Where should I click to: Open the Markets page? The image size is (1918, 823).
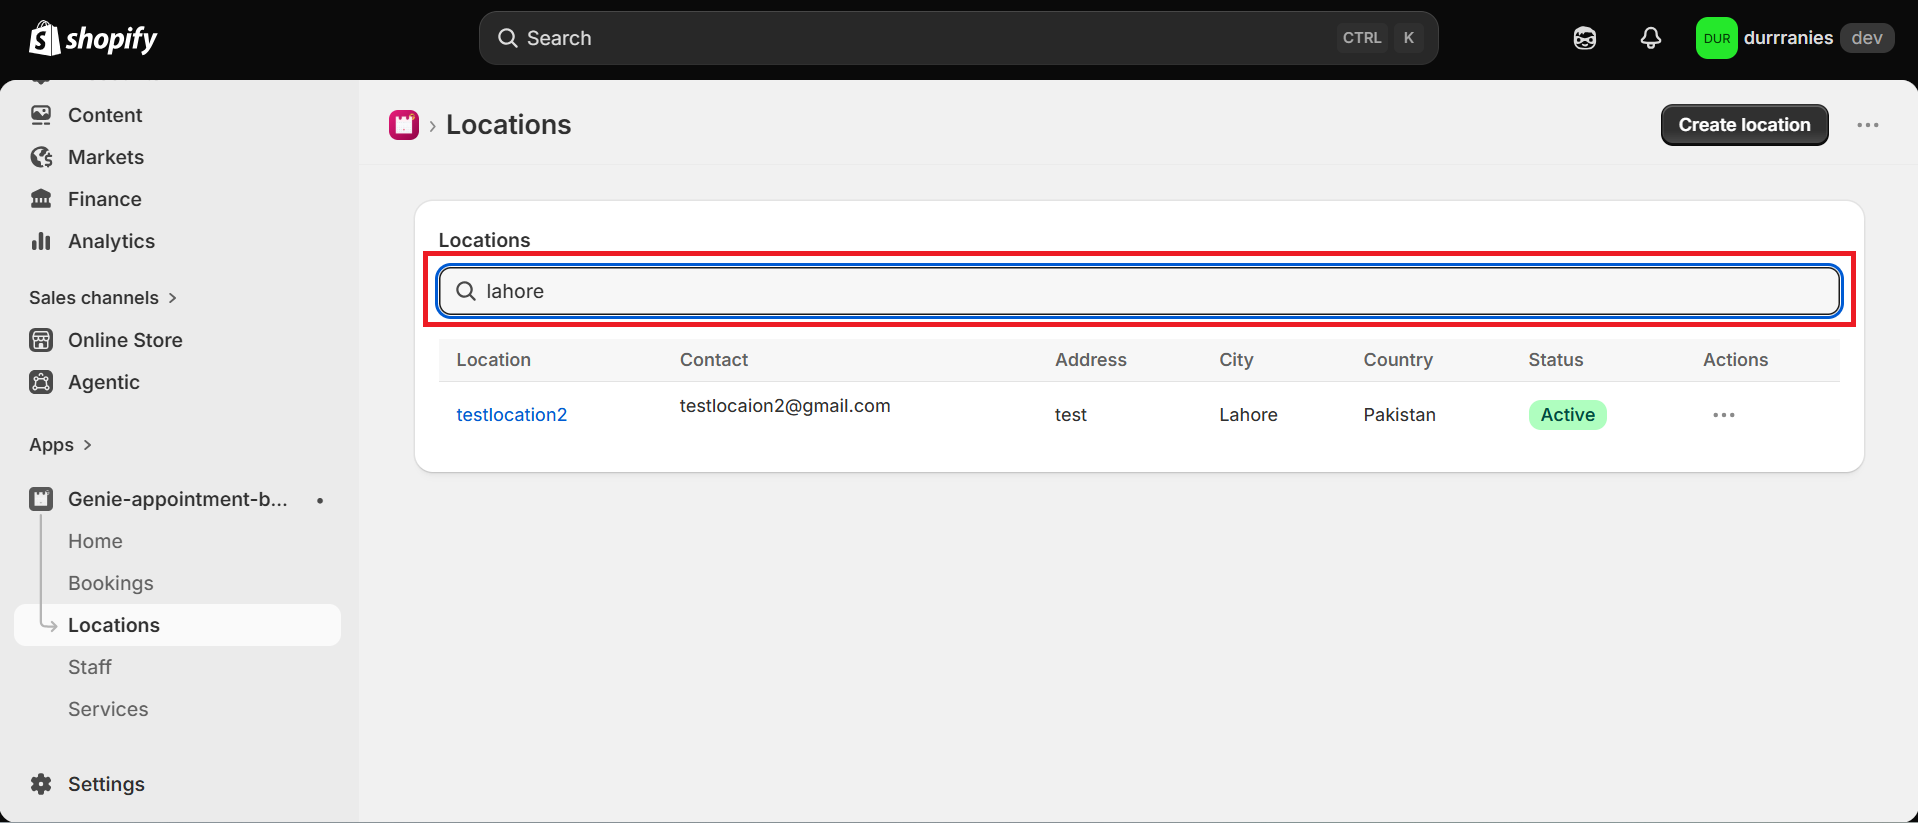click(106, 157)
